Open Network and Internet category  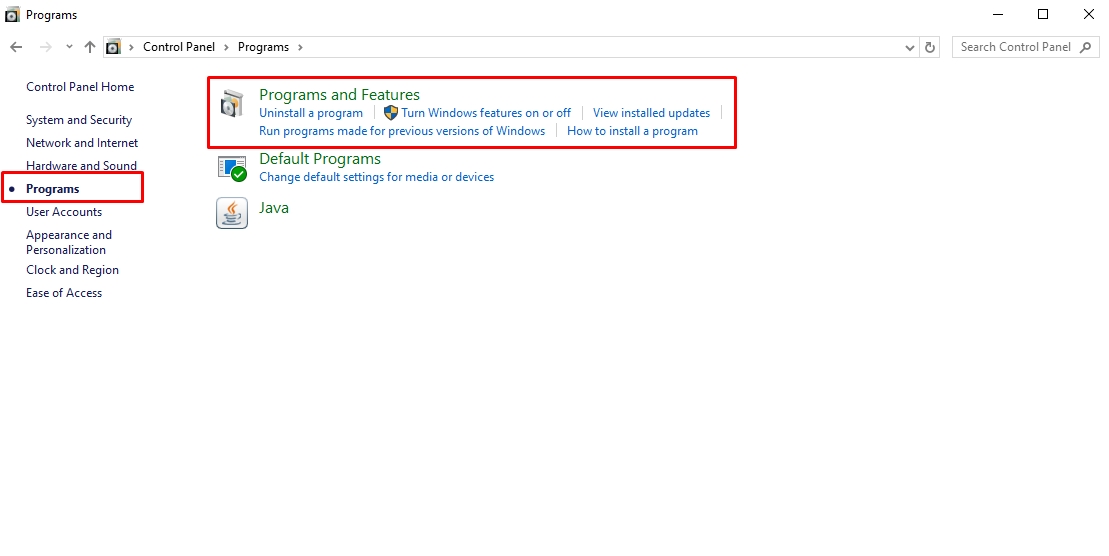pos(82,143)
